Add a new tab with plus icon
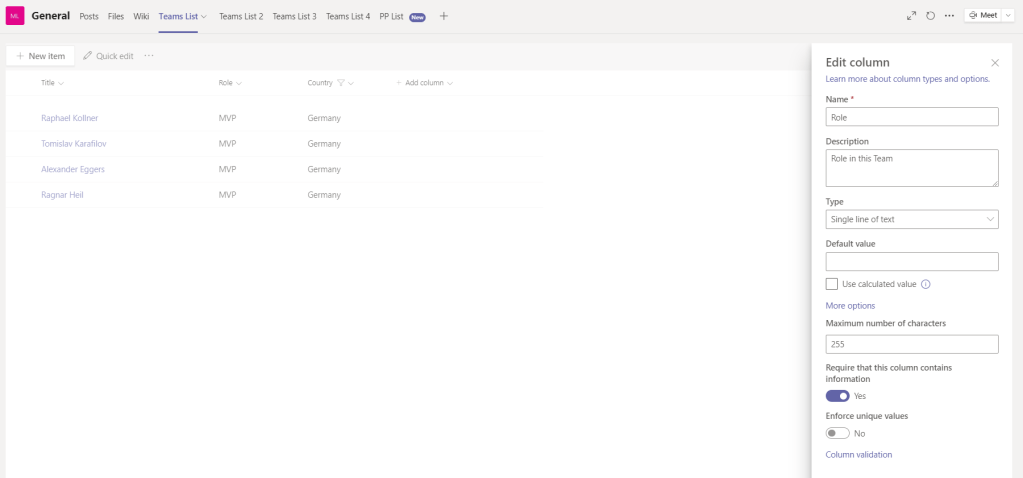This screenshot has width=1023, height=478. (444, 16)
